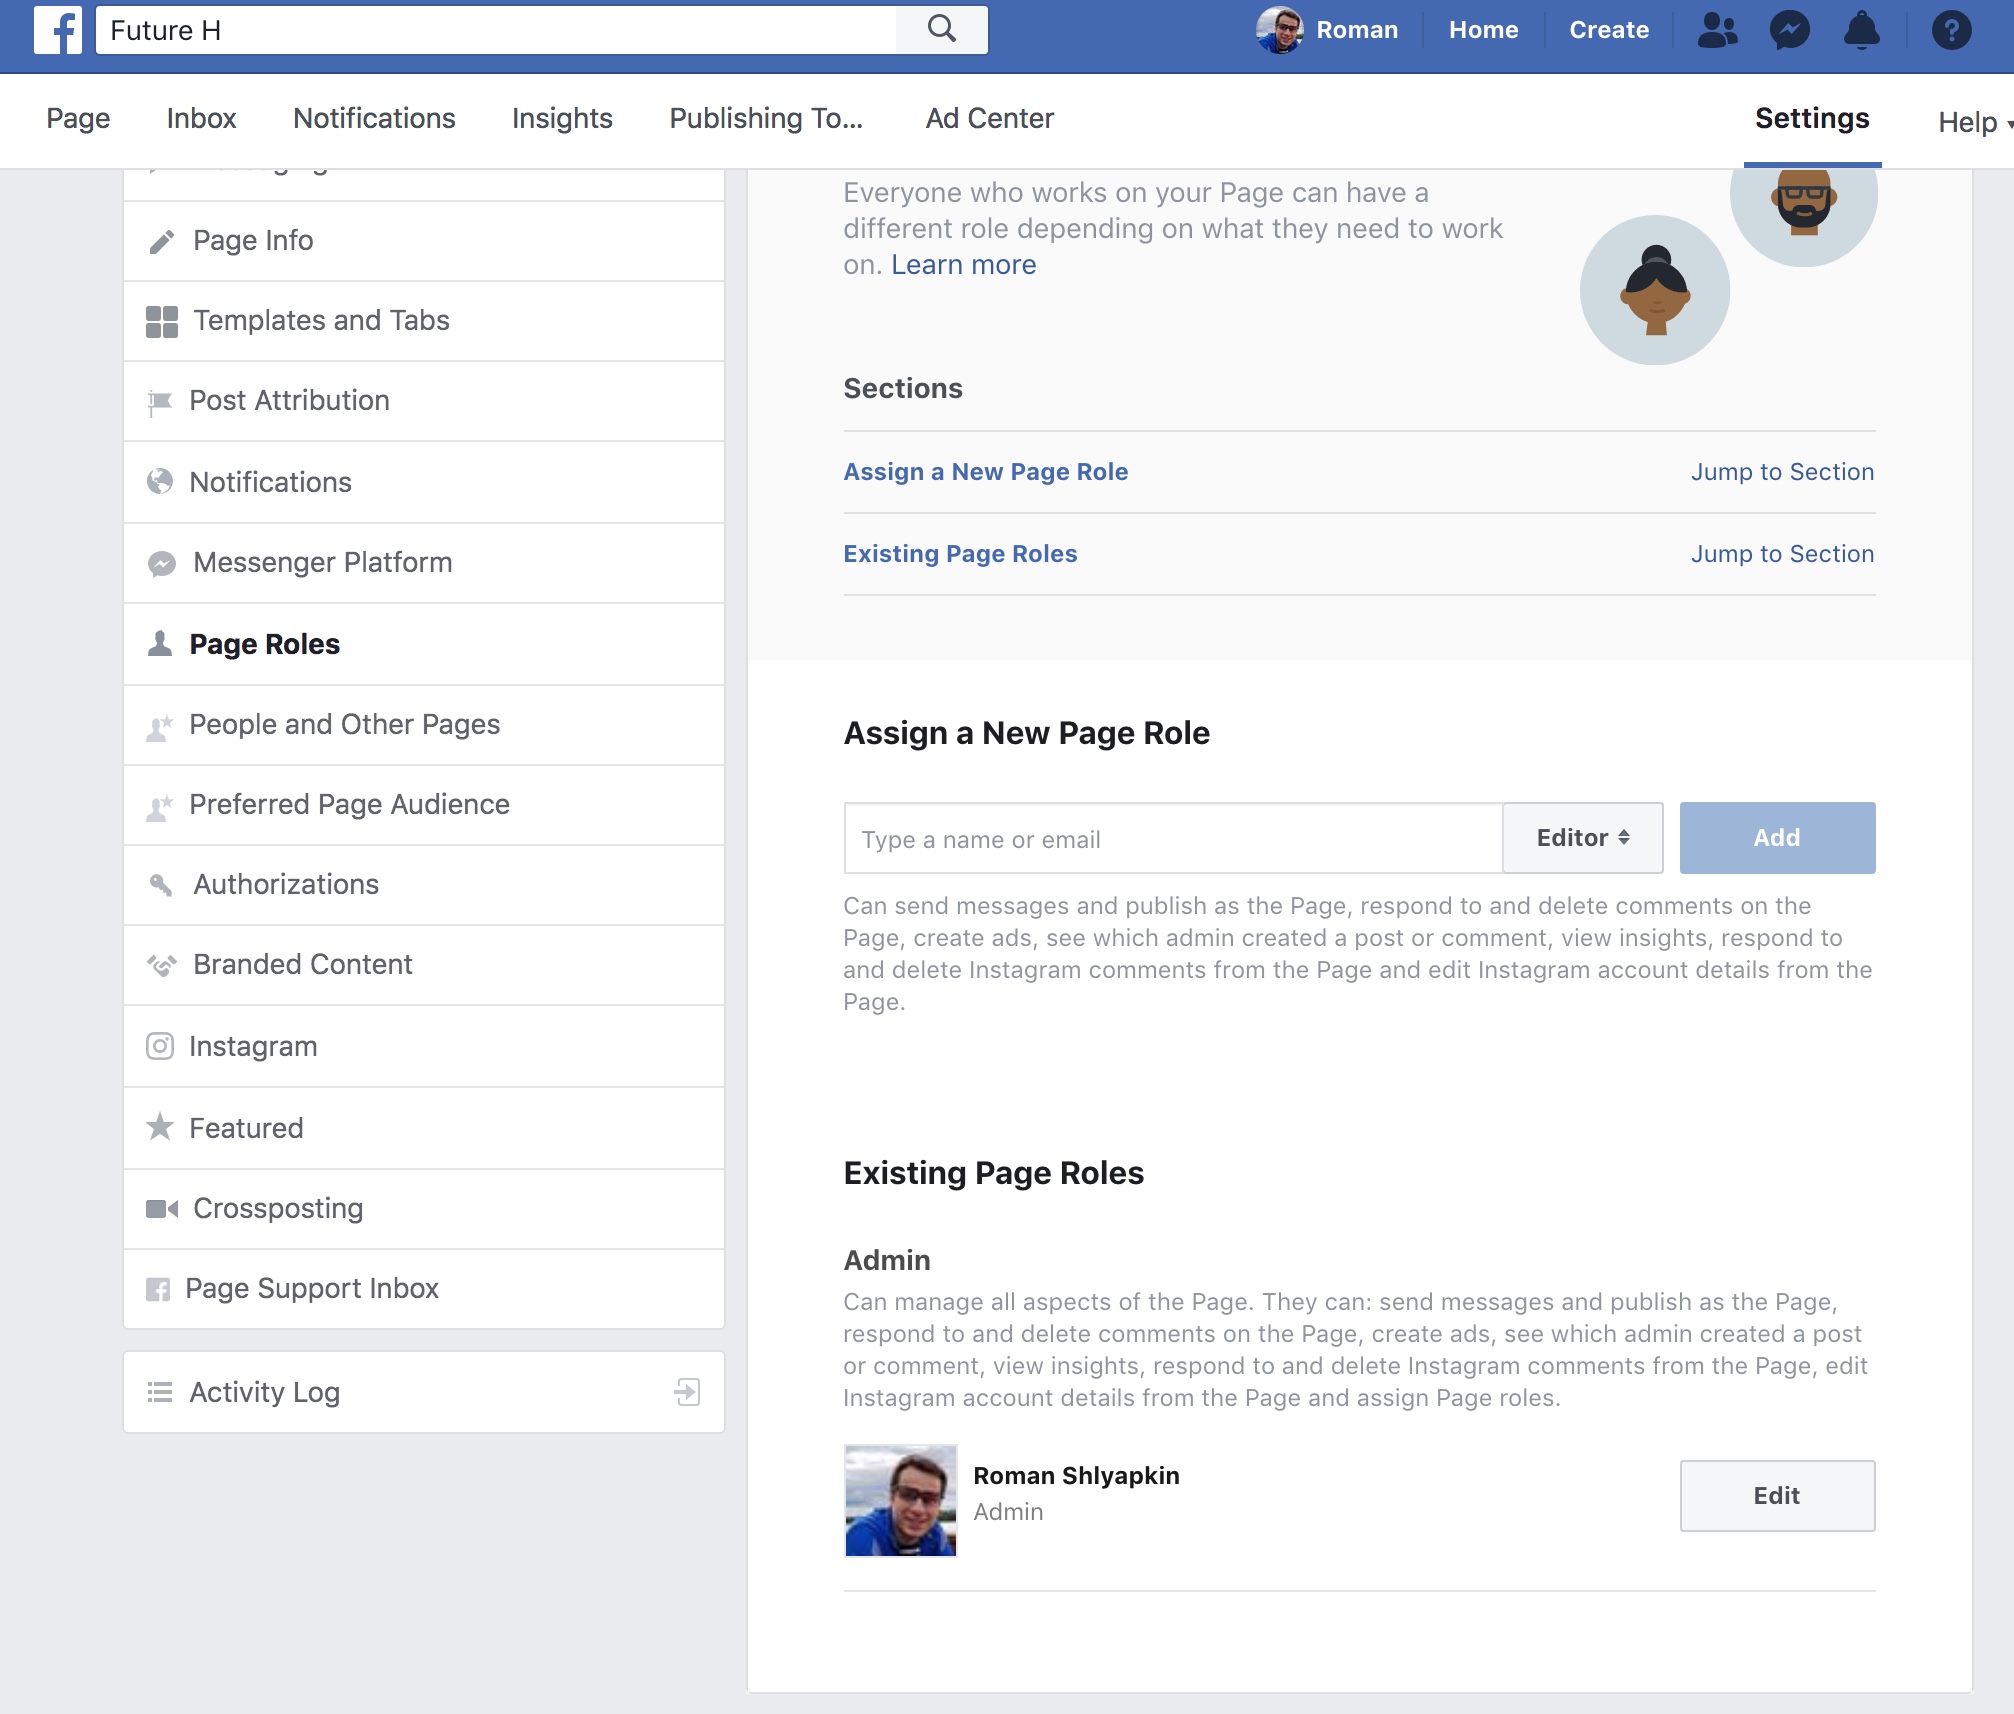Expand the Help dropdown menu

[1974, 123]
